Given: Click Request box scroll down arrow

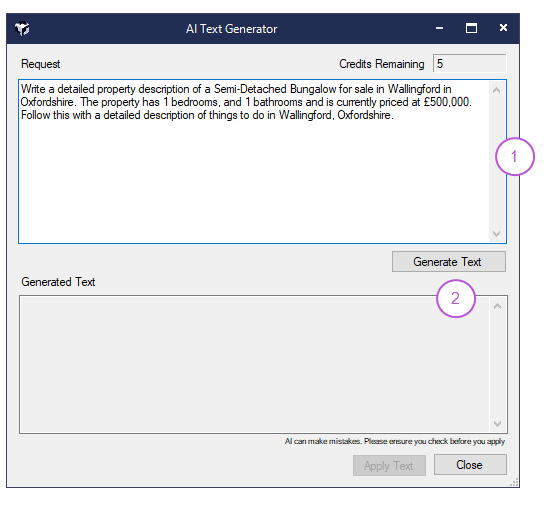Looking at the screenshot, I should 497,234.
